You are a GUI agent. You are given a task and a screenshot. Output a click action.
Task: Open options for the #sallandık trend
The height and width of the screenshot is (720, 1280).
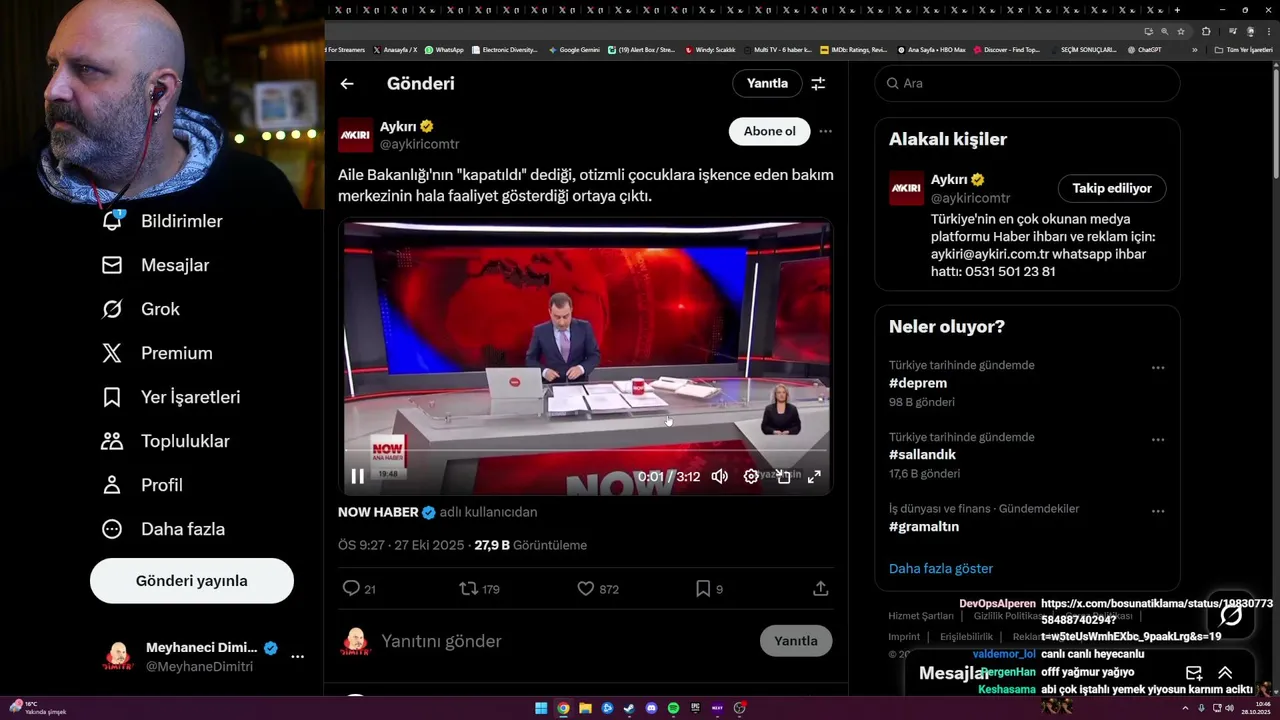1158,440
